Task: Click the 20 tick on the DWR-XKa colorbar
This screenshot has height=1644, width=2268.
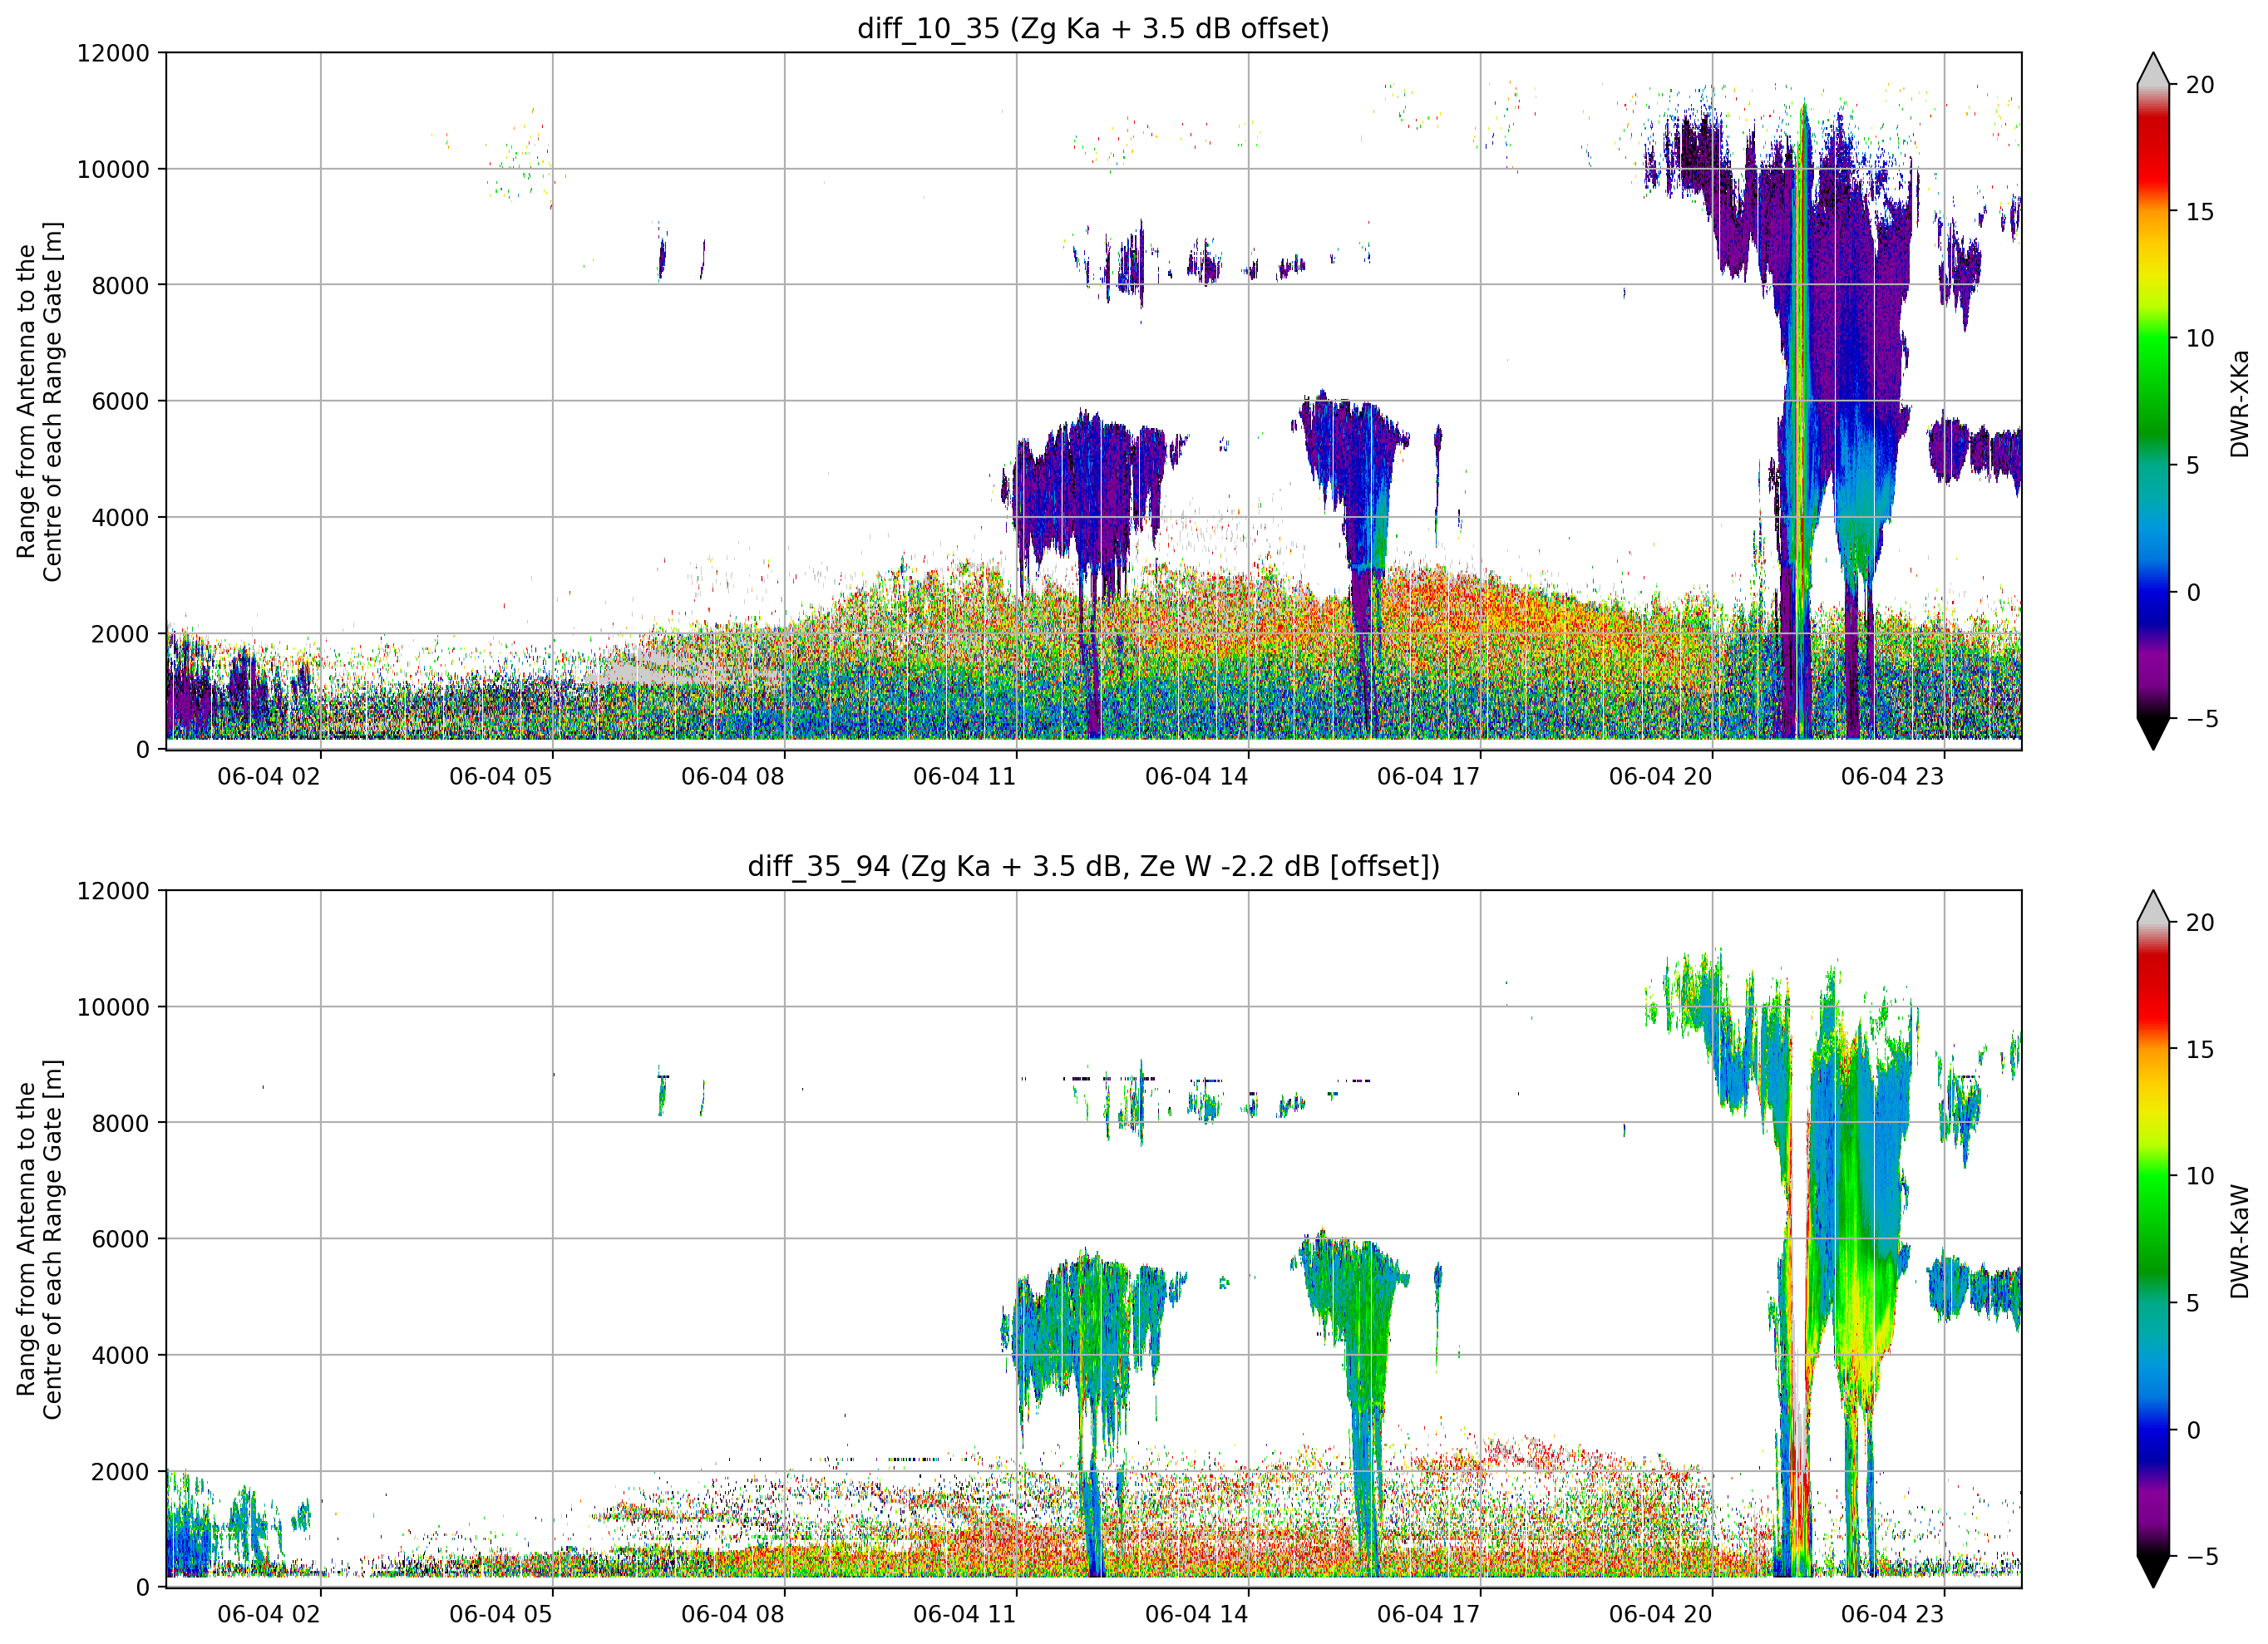Action: (2200, 85)
